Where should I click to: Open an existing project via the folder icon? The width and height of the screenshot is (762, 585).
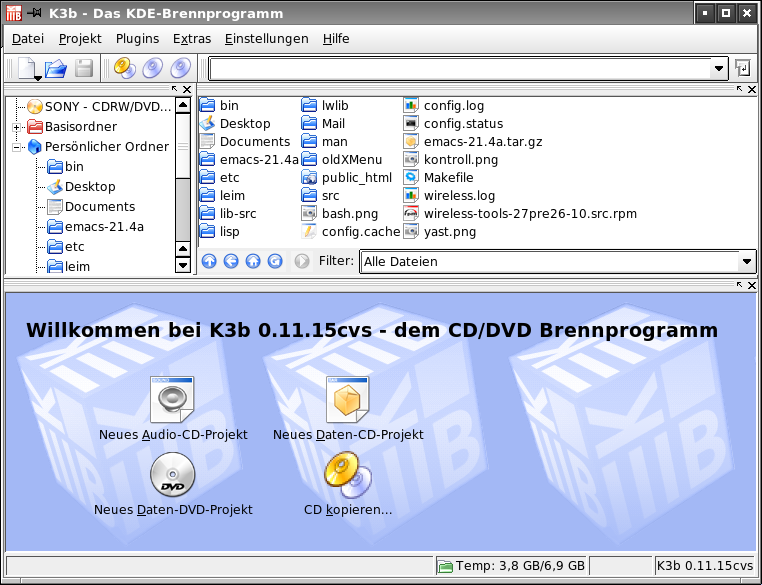click(x=56, y=68)
